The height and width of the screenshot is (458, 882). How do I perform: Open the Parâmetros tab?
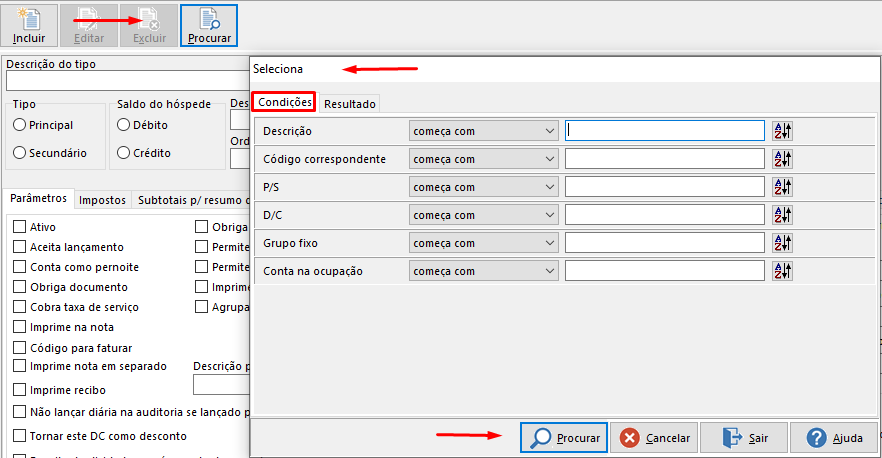coord(38,199)
